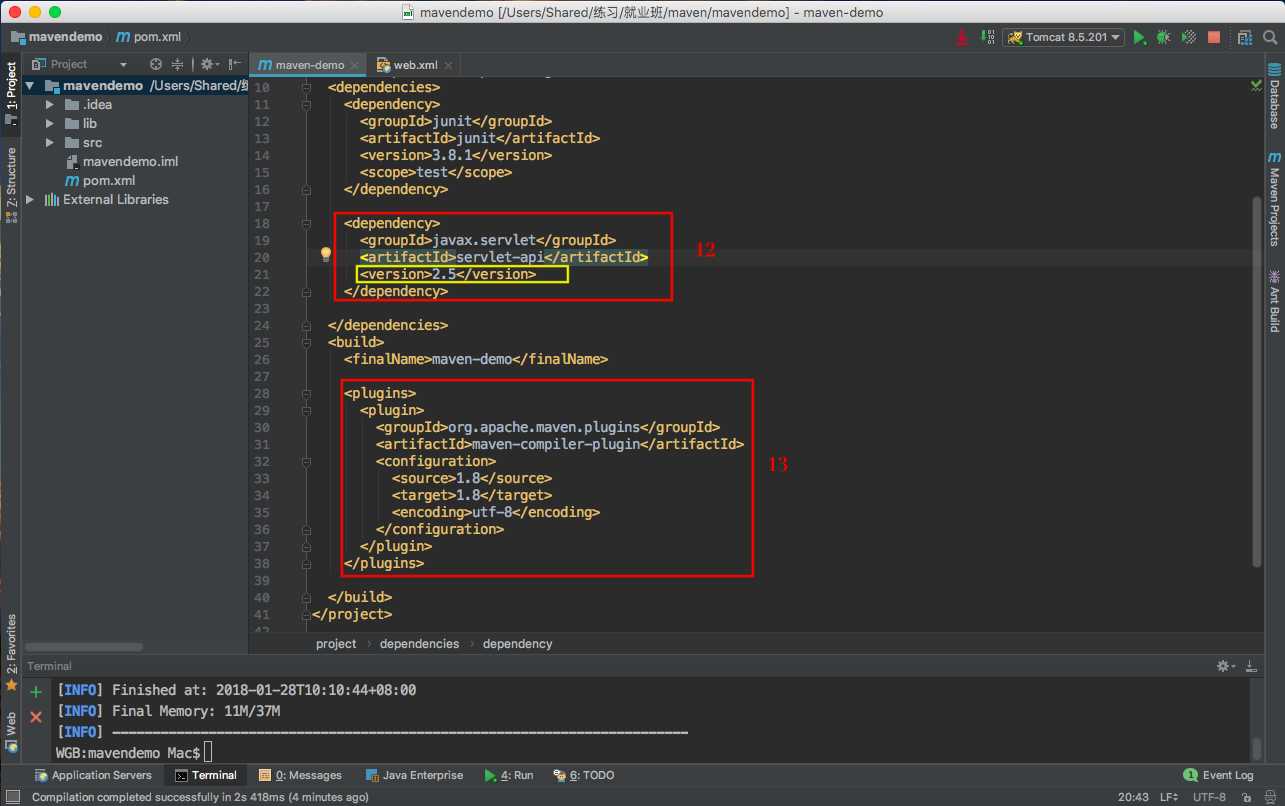Open Project Structure icon in toolbar

click(1244, 37)
